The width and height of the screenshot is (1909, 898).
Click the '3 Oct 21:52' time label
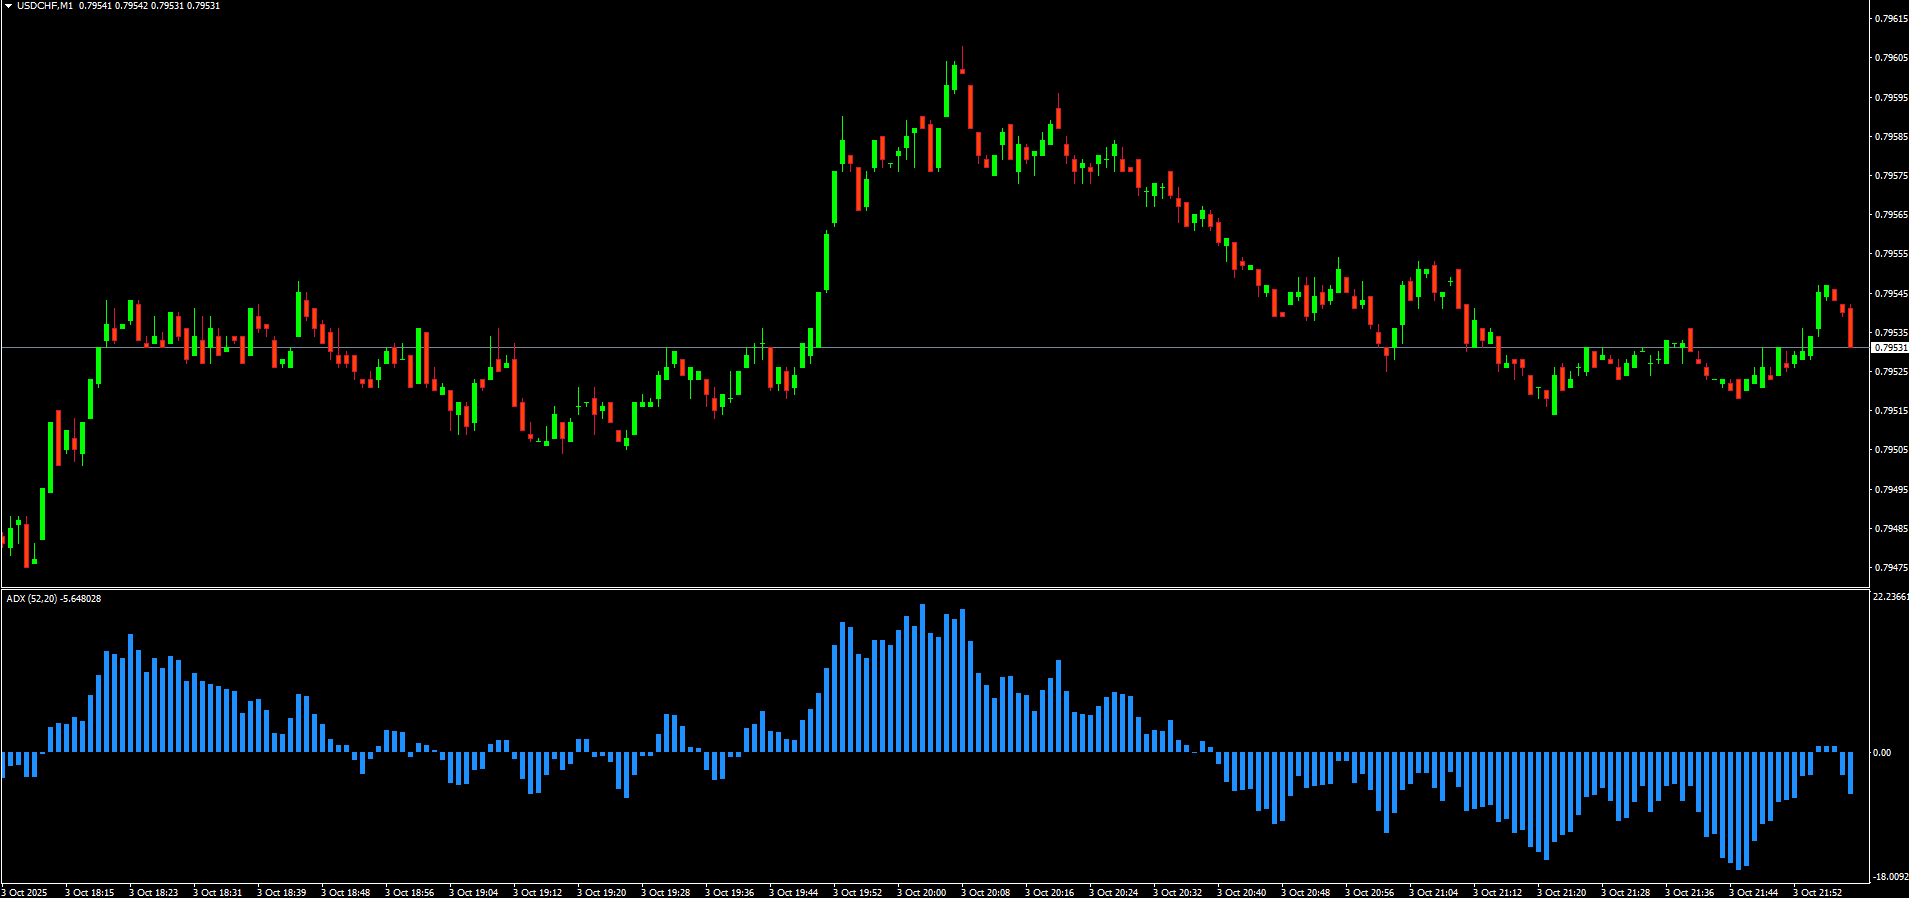pos(1817,892)
